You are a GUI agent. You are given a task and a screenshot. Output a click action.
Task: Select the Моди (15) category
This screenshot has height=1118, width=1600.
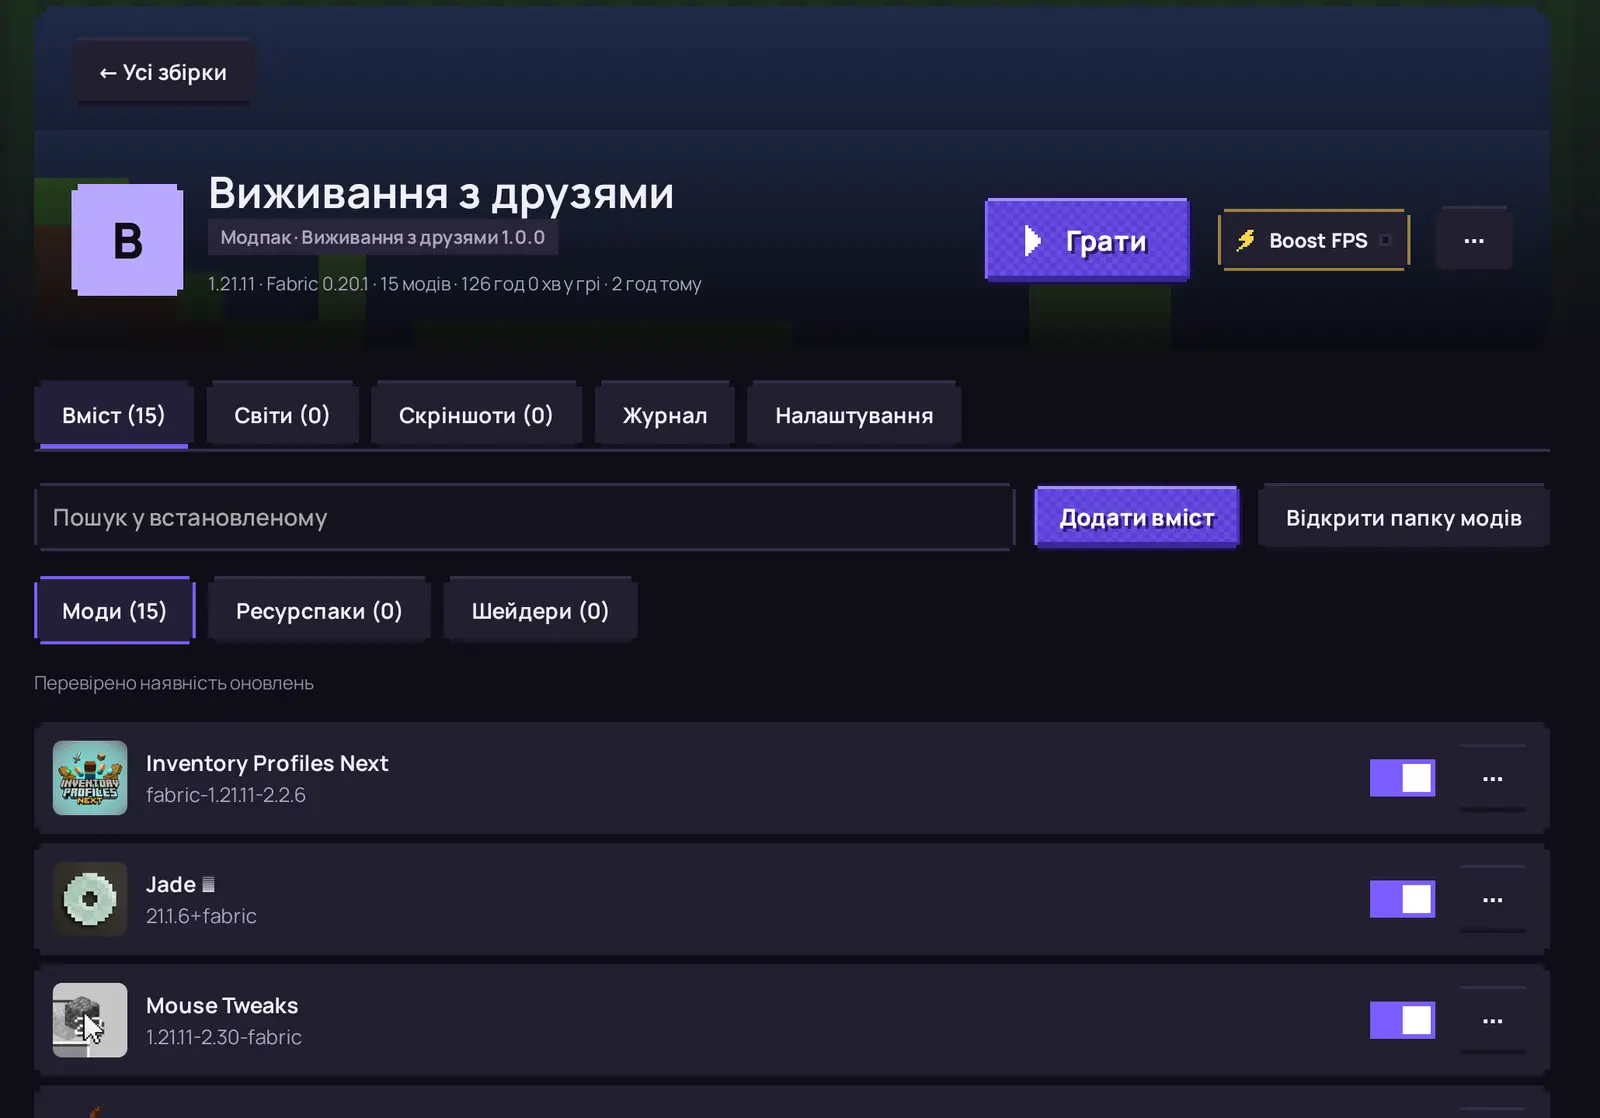[x=114, y=611]
